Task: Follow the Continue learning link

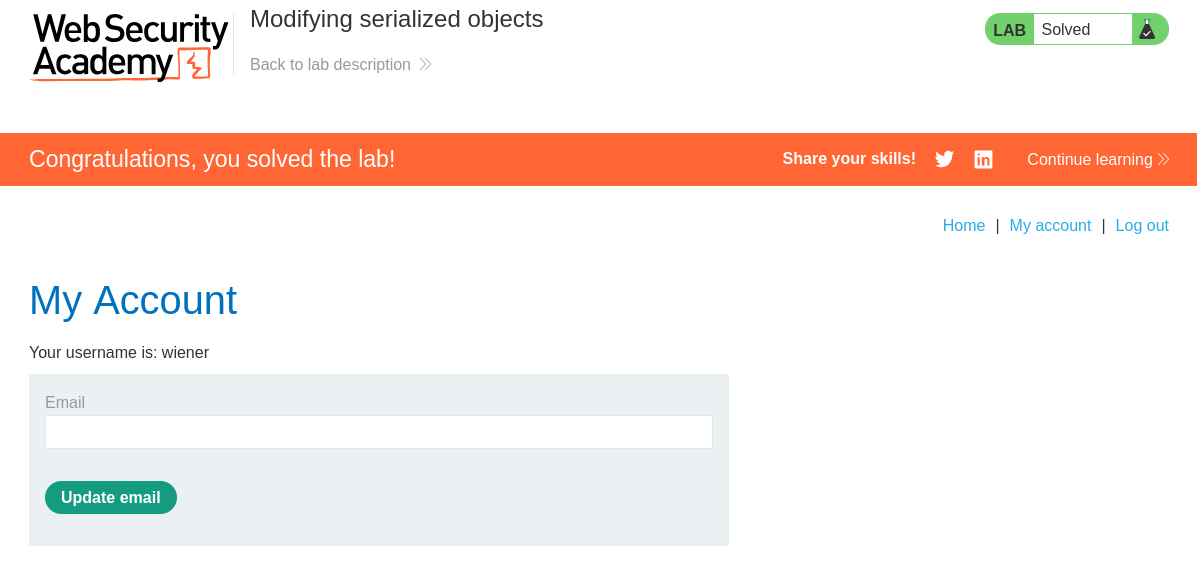Action: tap(1089, 159)
